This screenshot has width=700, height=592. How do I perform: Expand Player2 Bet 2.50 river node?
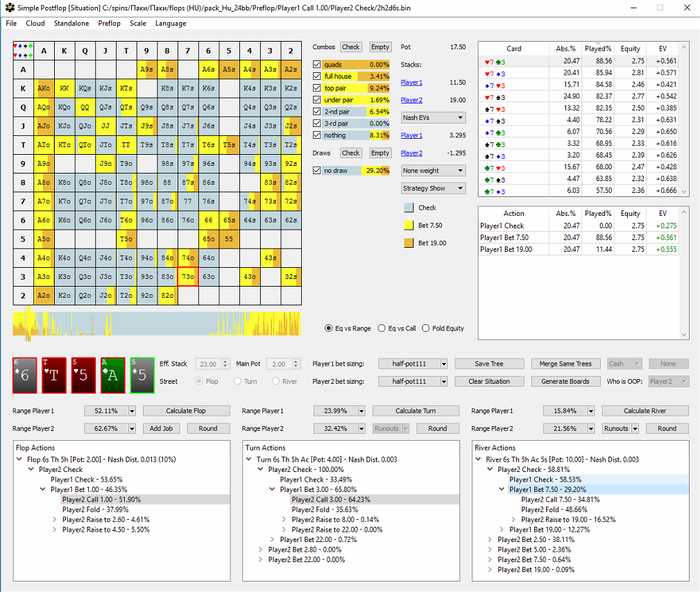[x=490, y=539]
